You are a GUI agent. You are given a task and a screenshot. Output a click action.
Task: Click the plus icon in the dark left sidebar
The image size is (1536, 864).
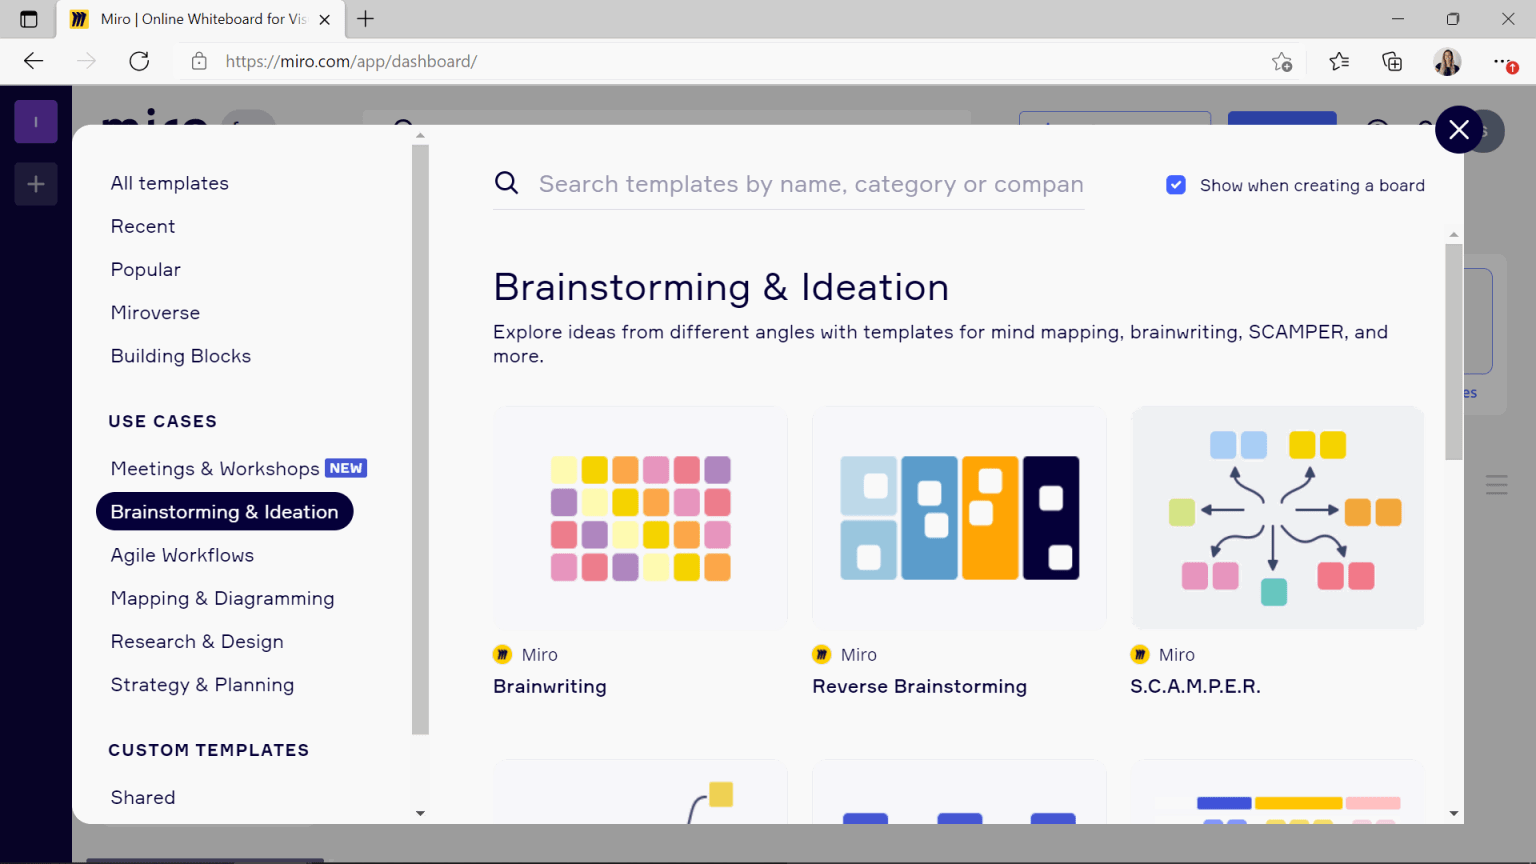coord(36,184)
